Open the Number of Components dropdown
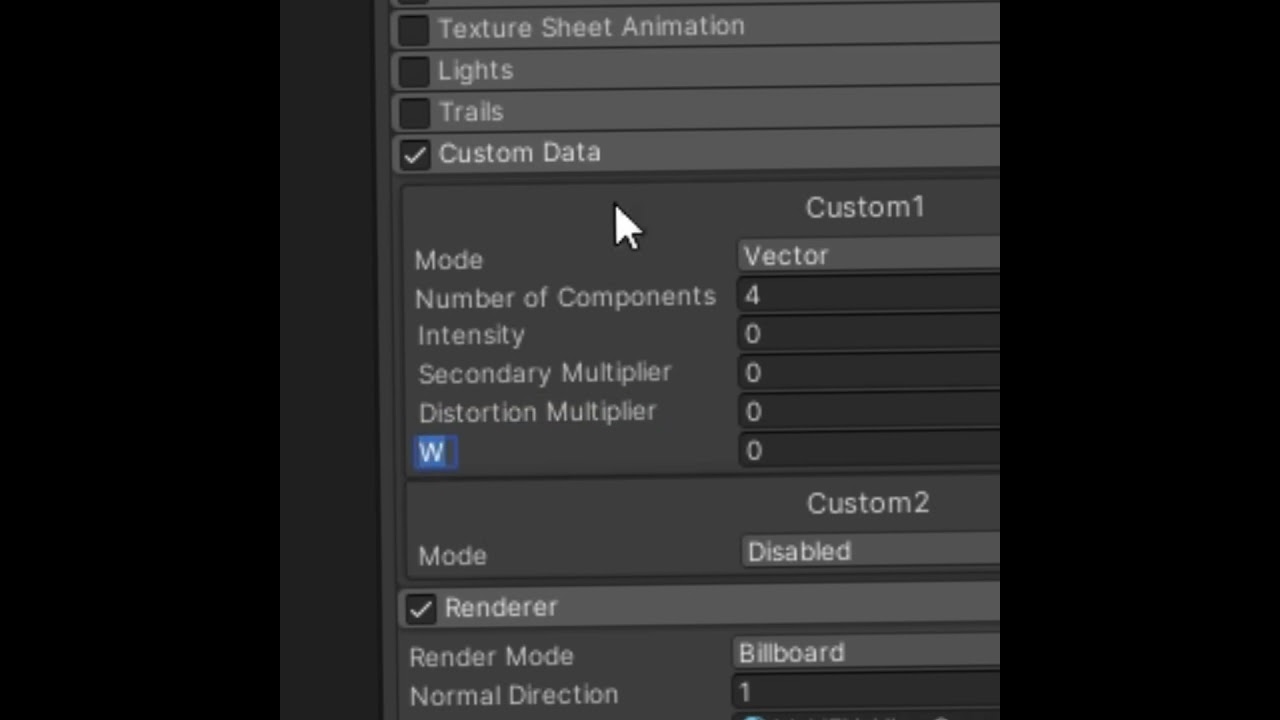This screenshot has width=1280, height=720. [868, 295]
